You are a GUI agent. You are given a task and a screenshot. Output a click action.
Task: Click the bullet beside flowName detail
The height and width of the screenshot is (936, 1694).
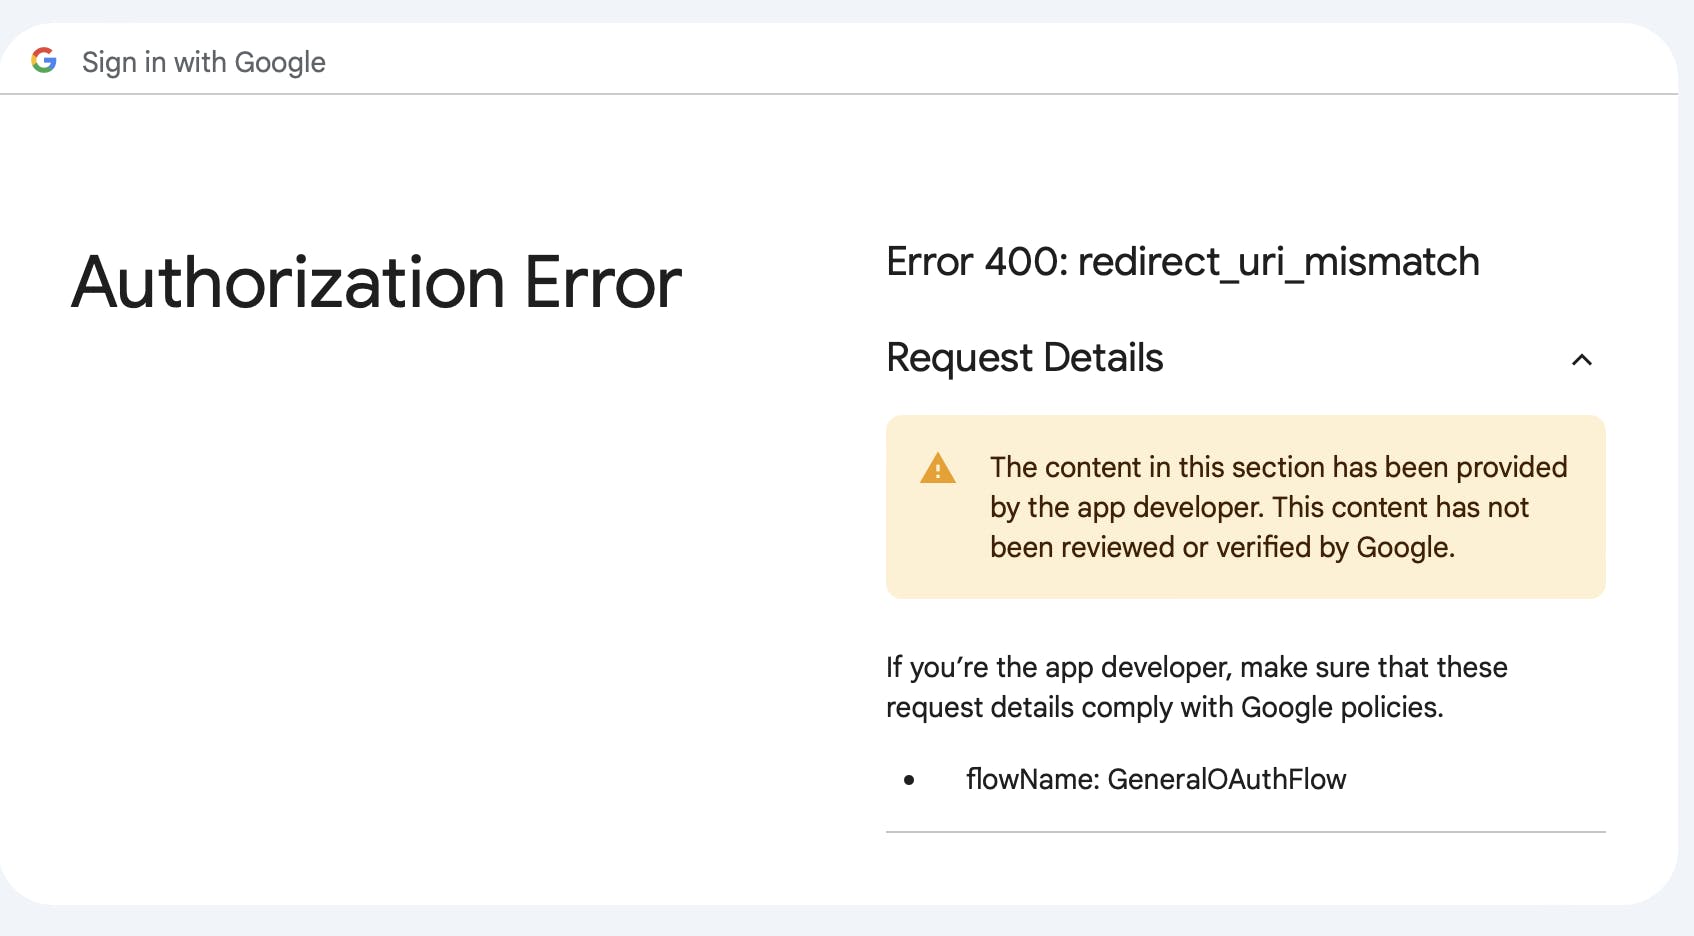click(x=907, y=780)
